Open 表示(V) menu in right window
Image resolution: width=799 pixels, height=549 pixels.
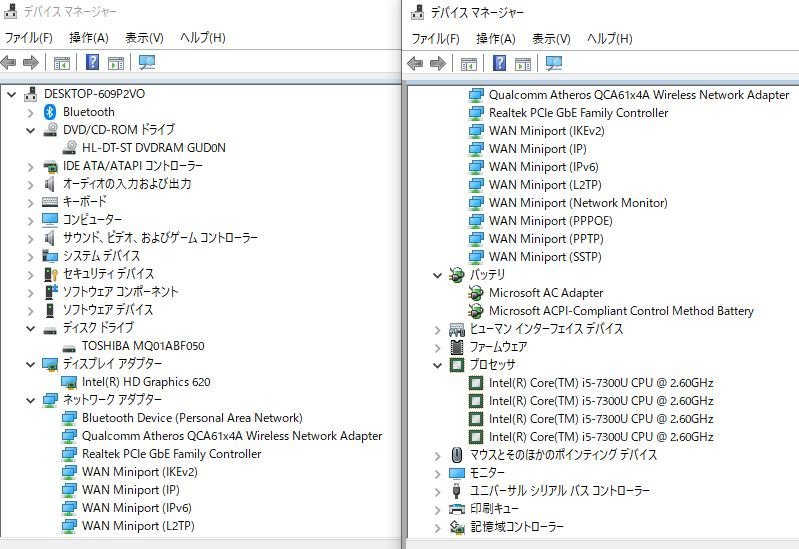click(x=551, y=39)
